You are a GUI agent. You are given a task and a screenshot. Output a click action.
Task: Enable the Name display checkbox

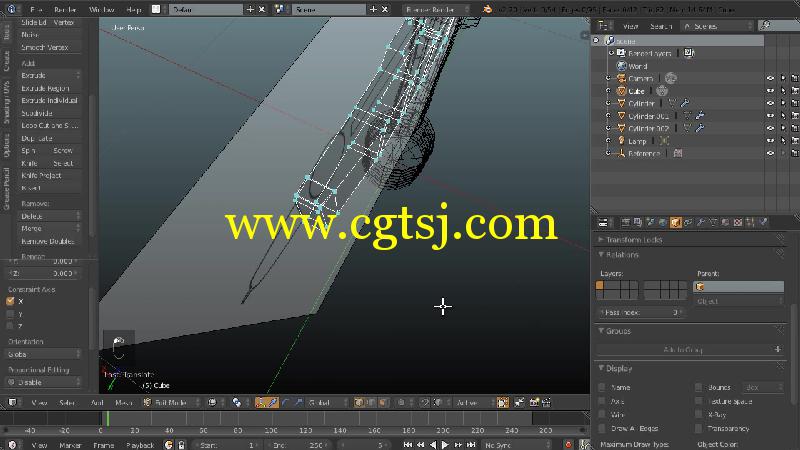(602, 387)
